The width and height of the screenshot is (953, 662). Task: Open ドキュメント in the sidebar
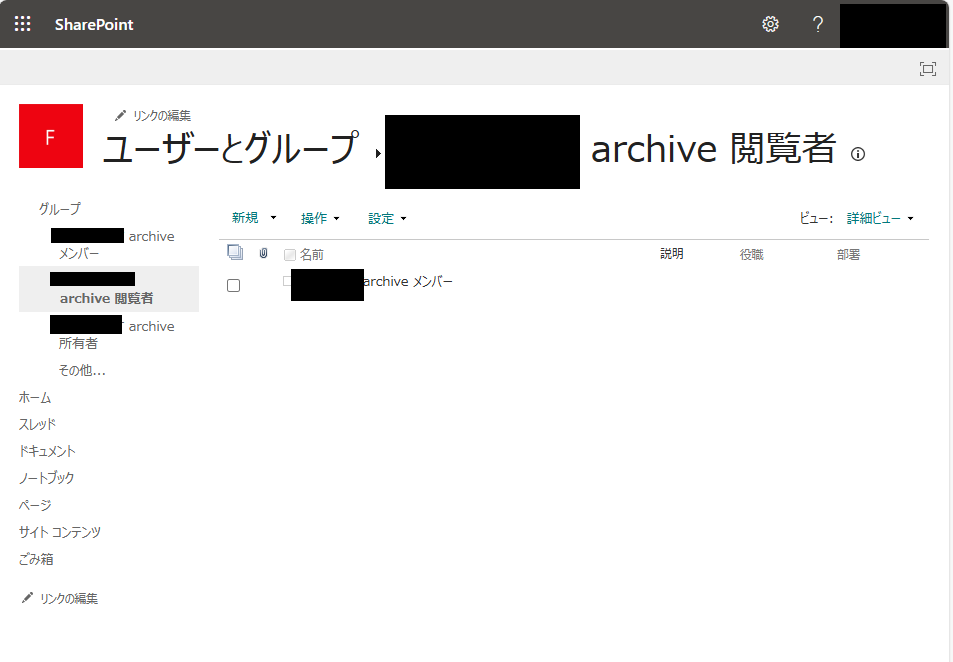(x=47, y=451)
